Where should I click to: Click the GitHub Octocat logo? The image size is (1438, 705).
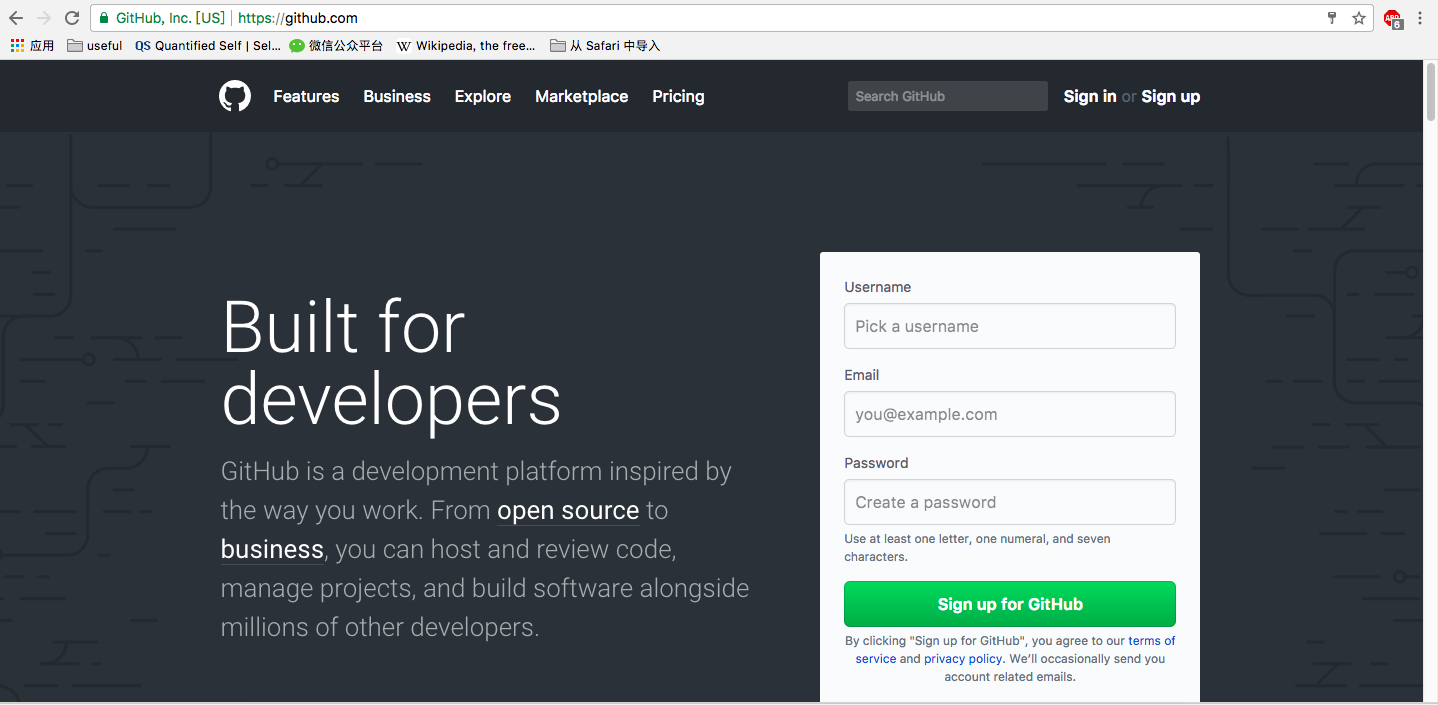pyautogui.click(x=235, y=96)
